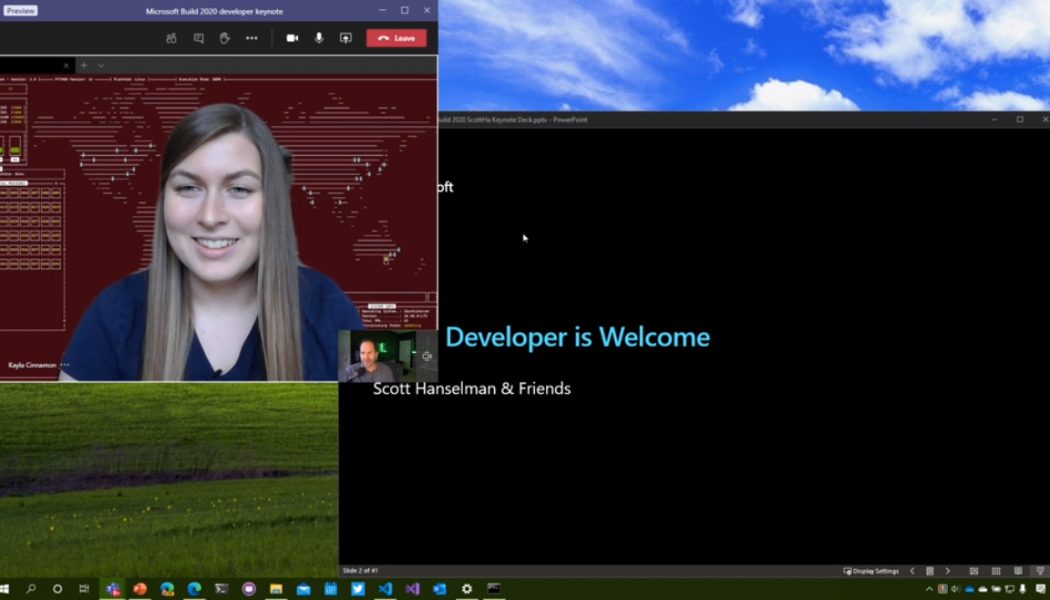Open the share screen tray in Teams

[346, 38]
